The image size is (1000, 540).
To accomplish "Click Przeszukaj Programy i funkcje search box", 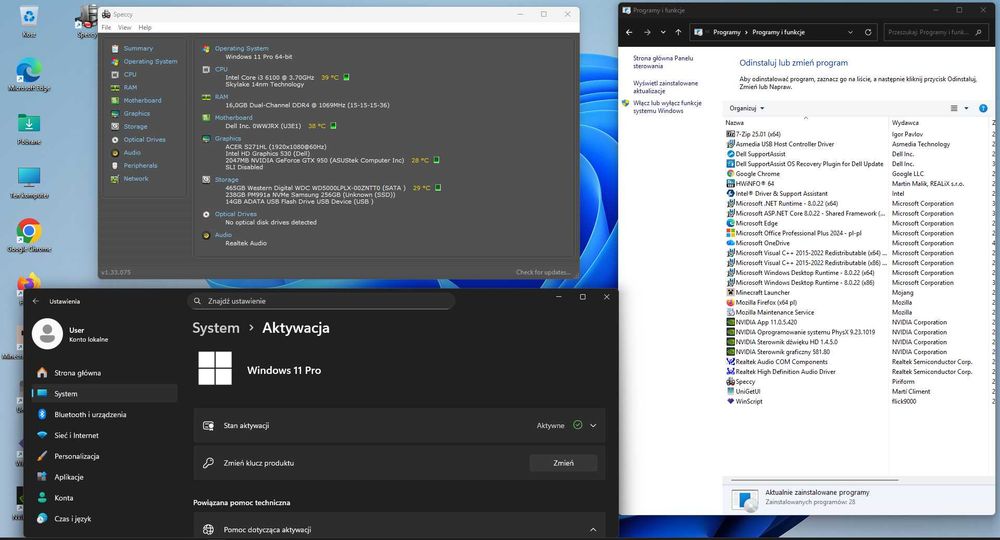I will coord(934,32).
